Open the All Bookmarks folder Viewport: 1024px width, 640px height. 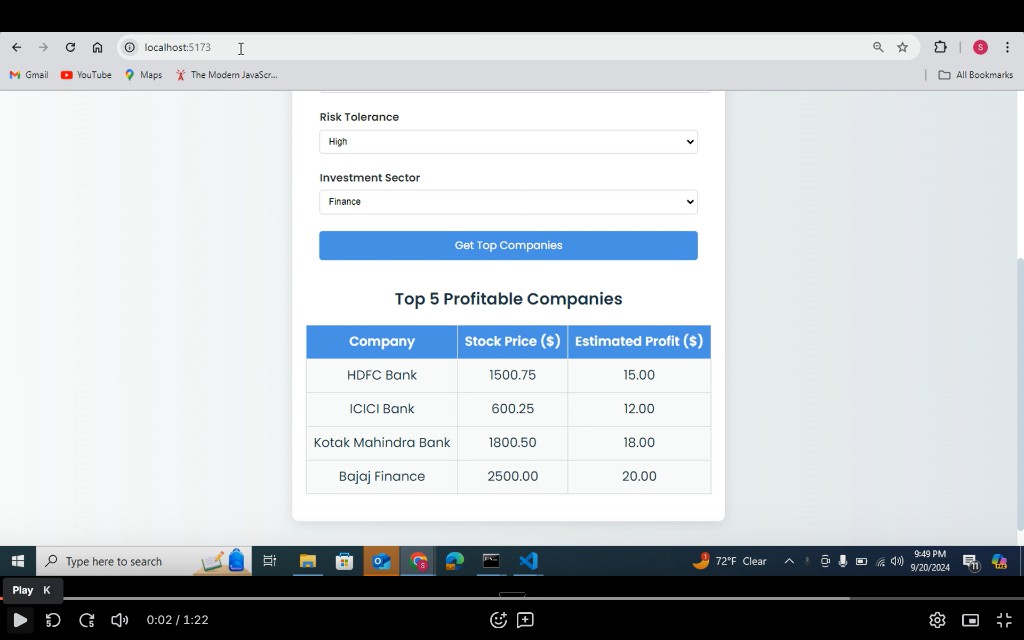[x=976, y=75]
